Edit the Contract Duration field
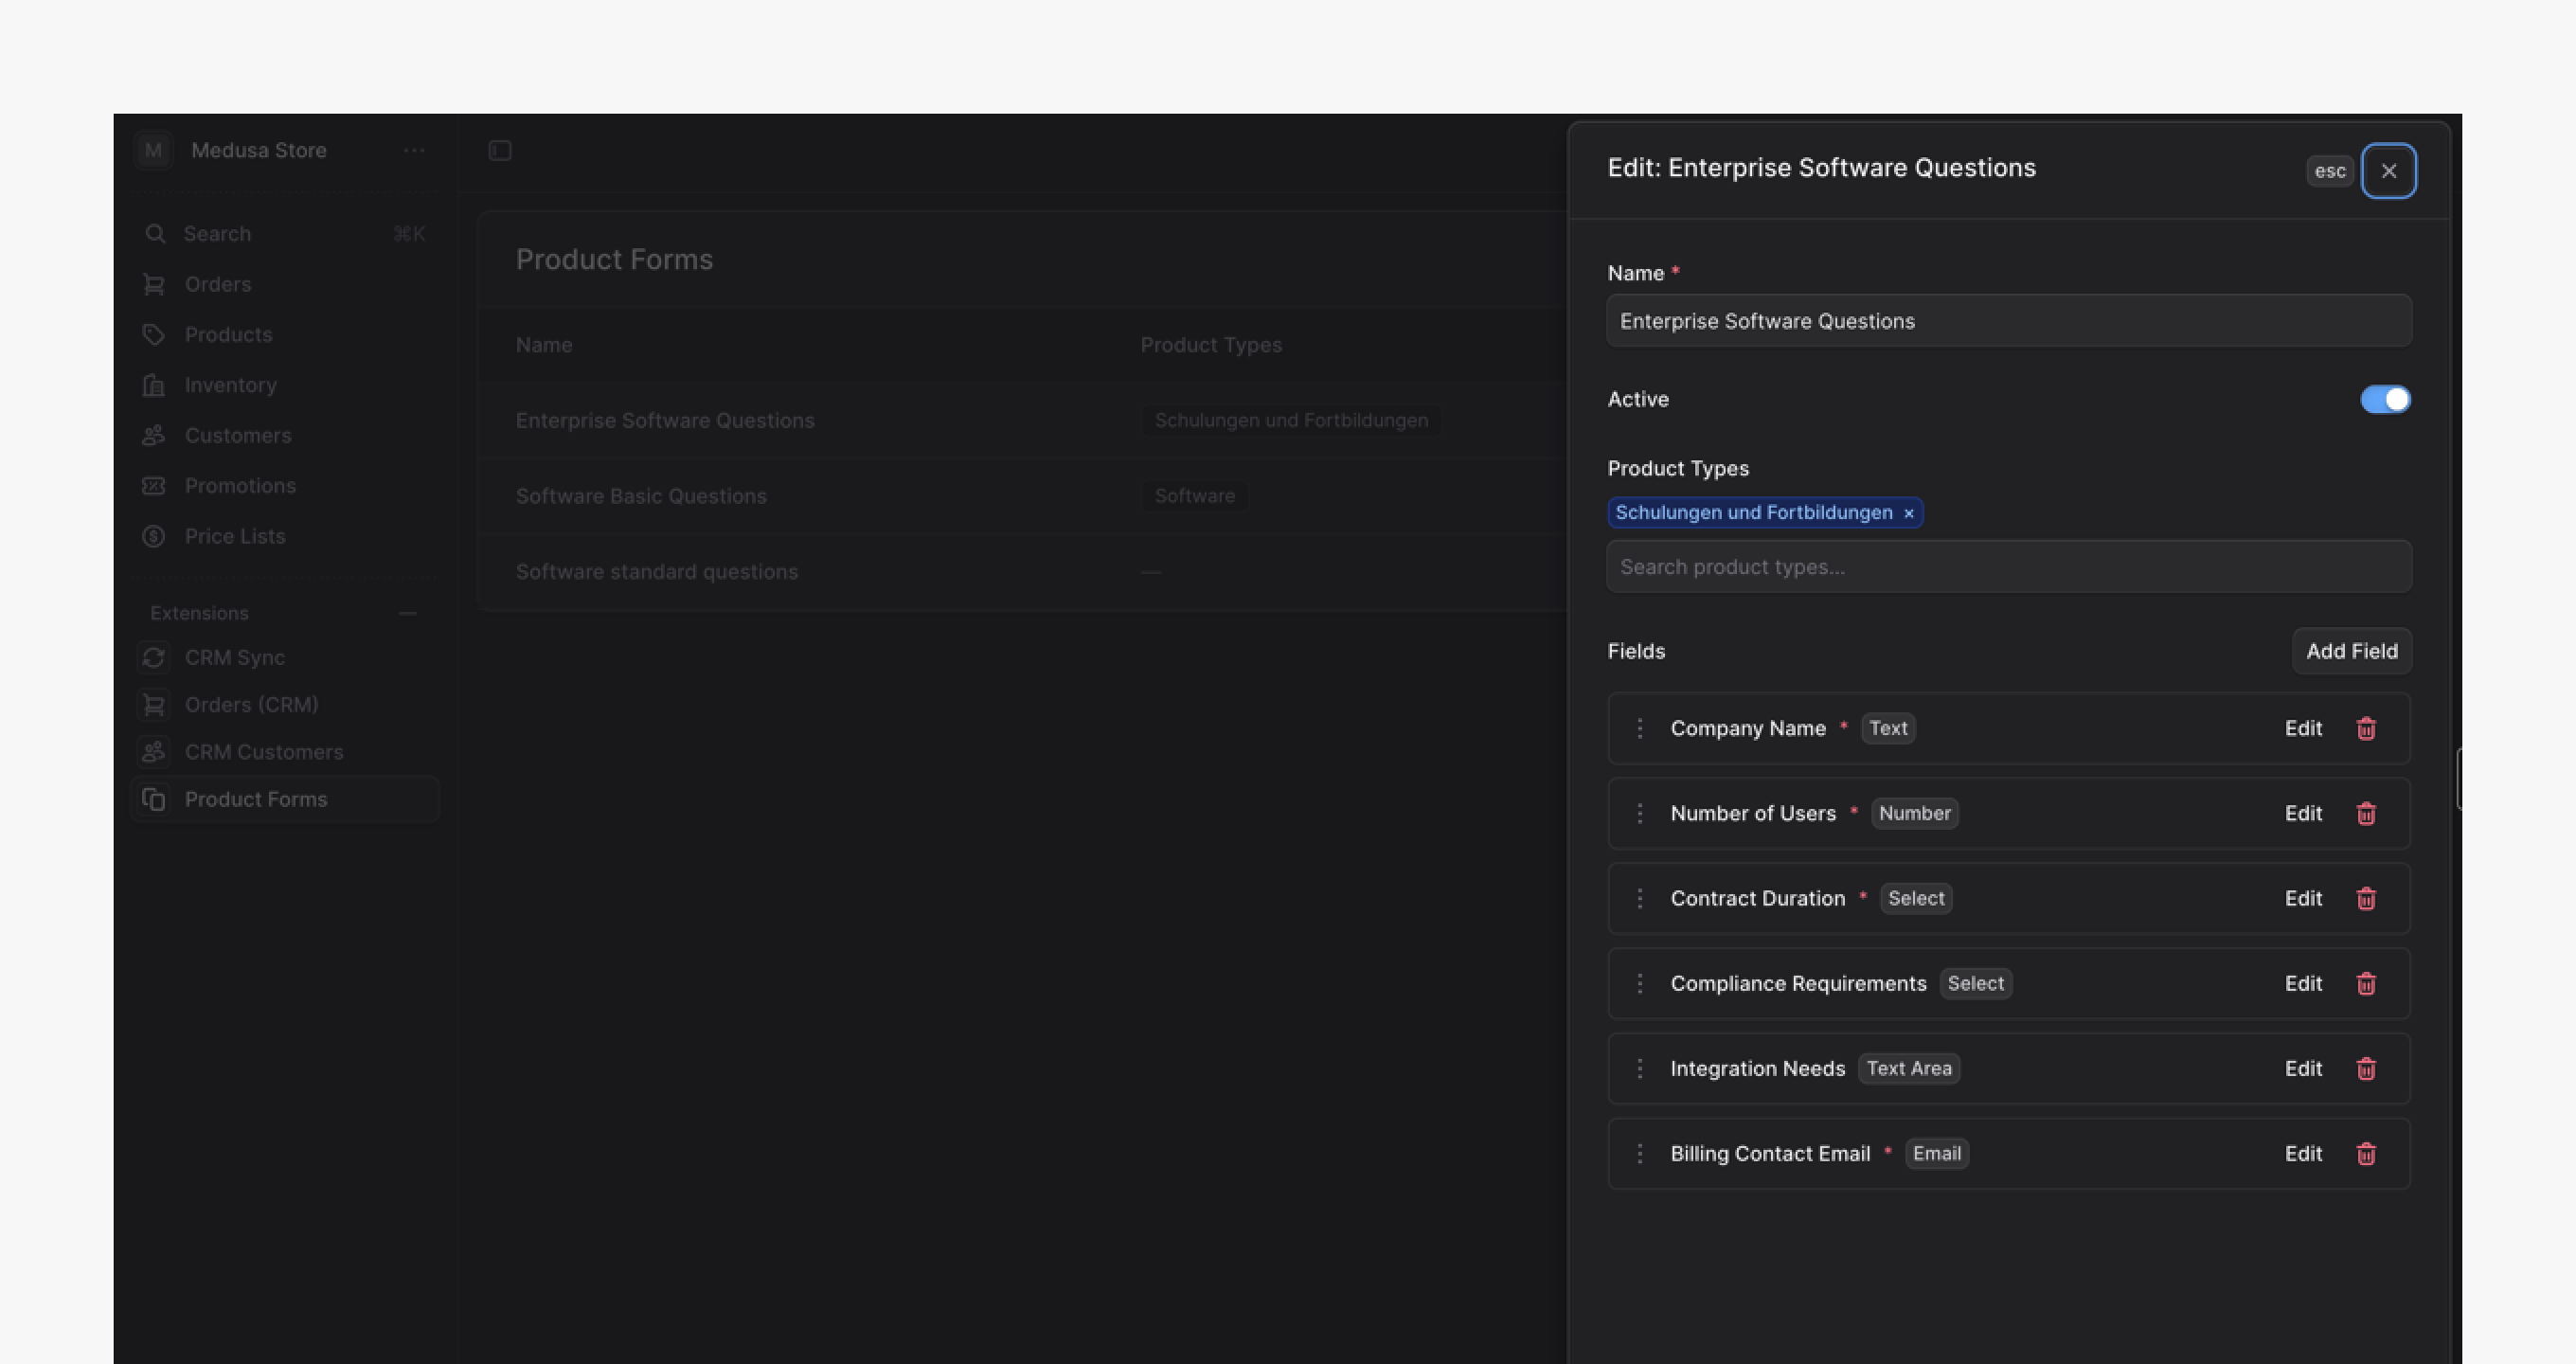 [2303, 898]
